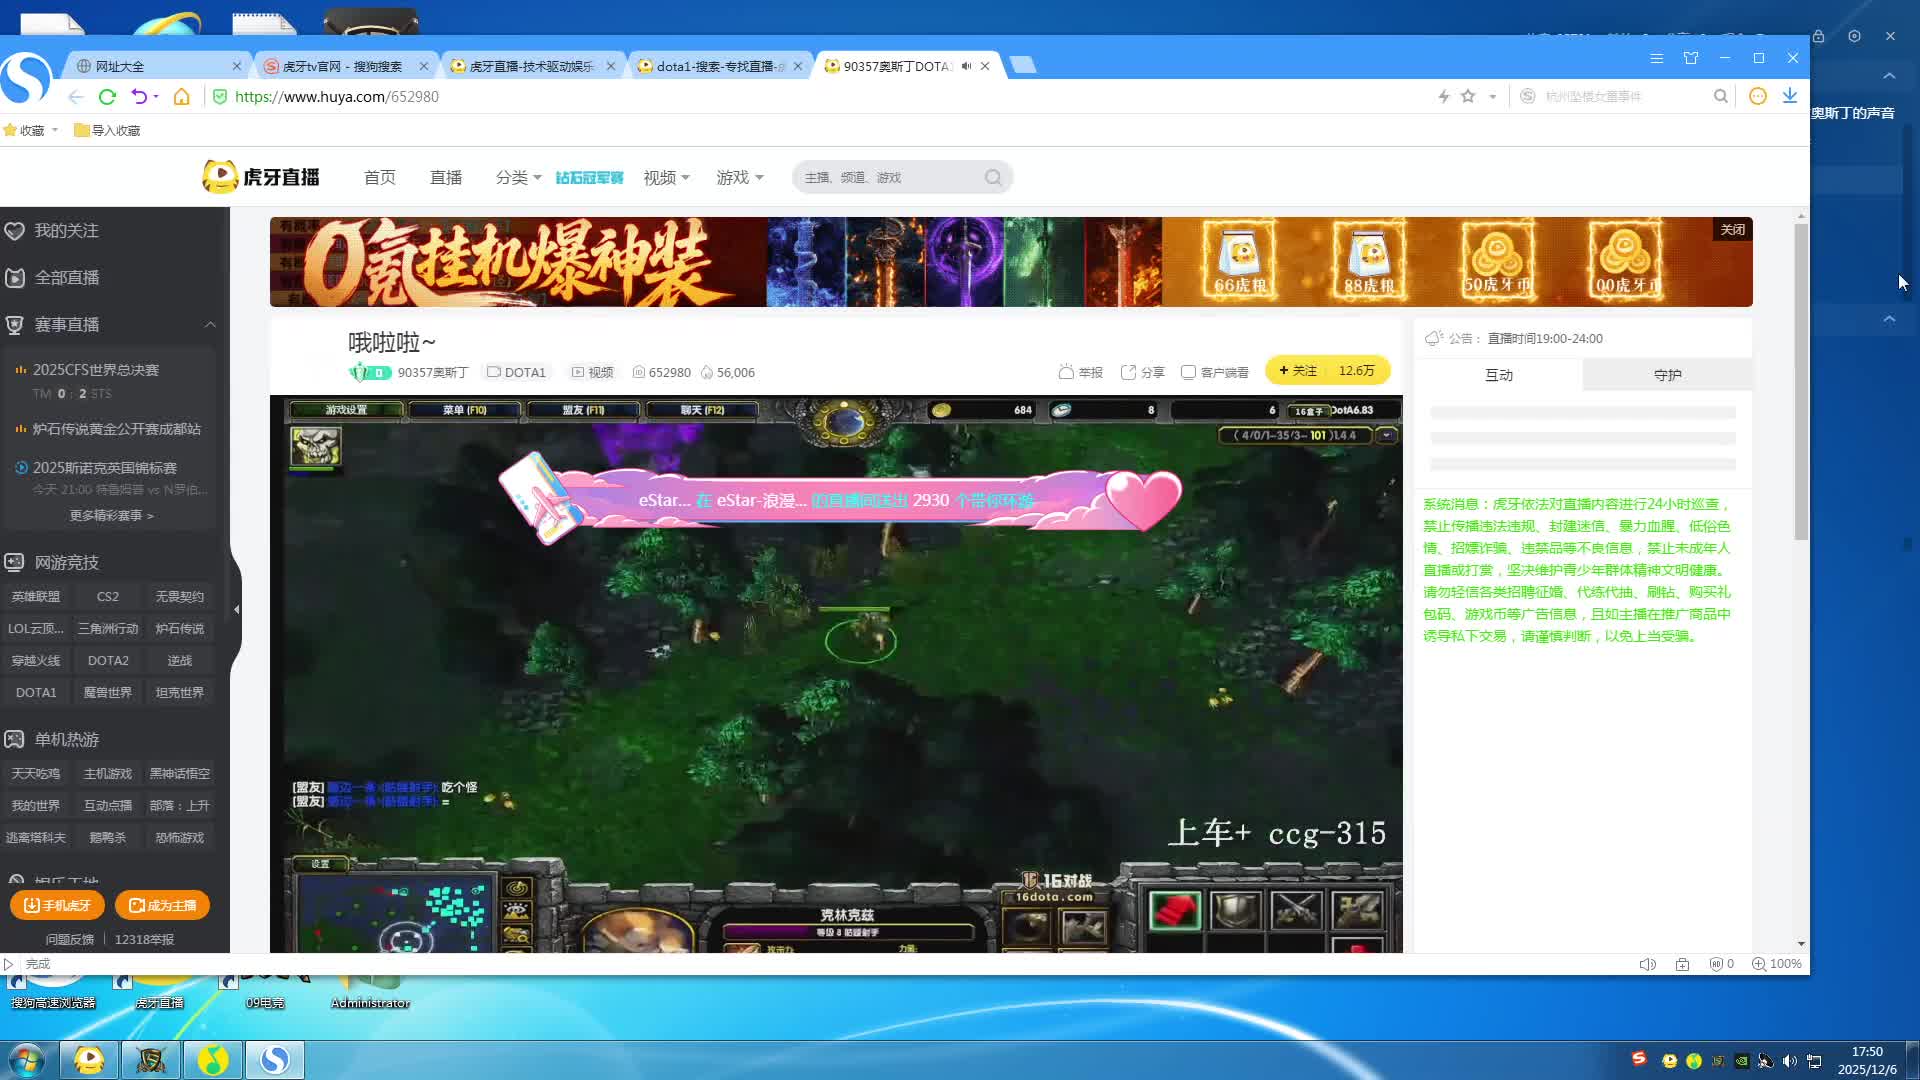Image resolution: width=1920 pixels, height=1080 pixels.
Task: Bookmark page with the star icon
Action: pyautogui.click(x=1467, y=97)
